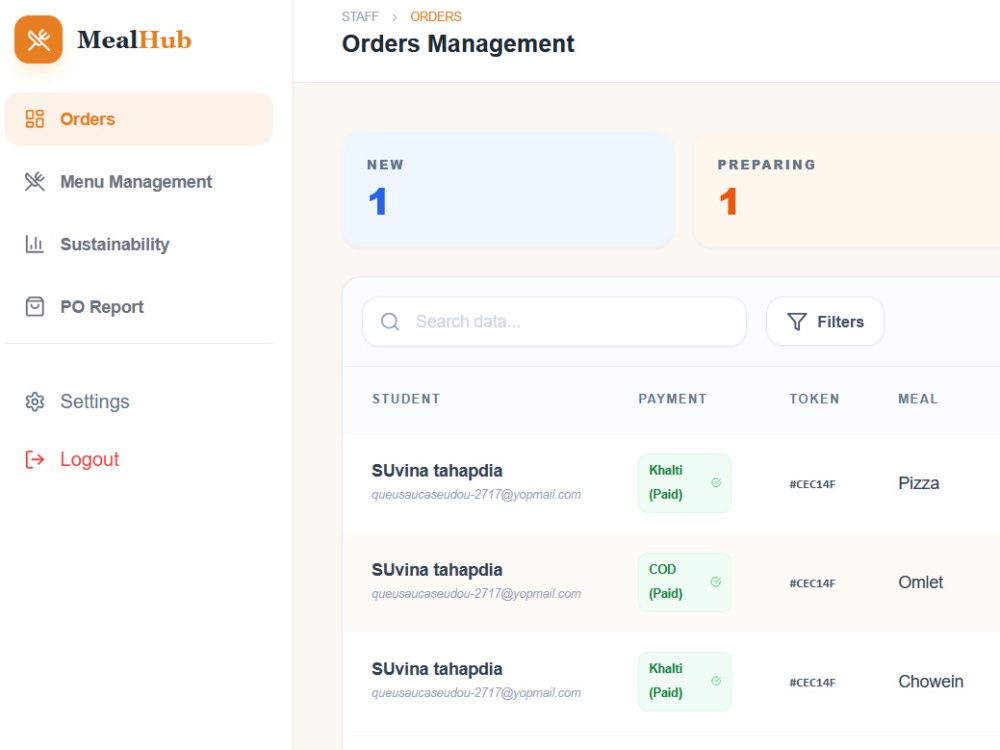Image resolution: width=1000 pixels, height=750 pixels.
Task: Click the Sustainability bar chart icon
Action: [x=34, y=244]
